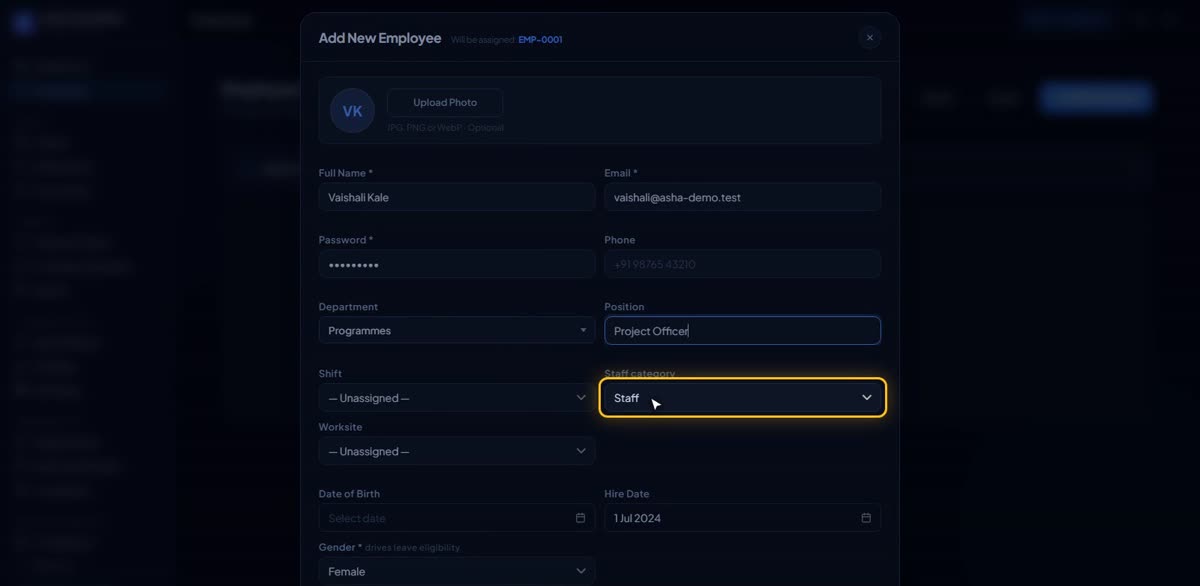
Task: Edit the Email field
Action: point(742,197)
